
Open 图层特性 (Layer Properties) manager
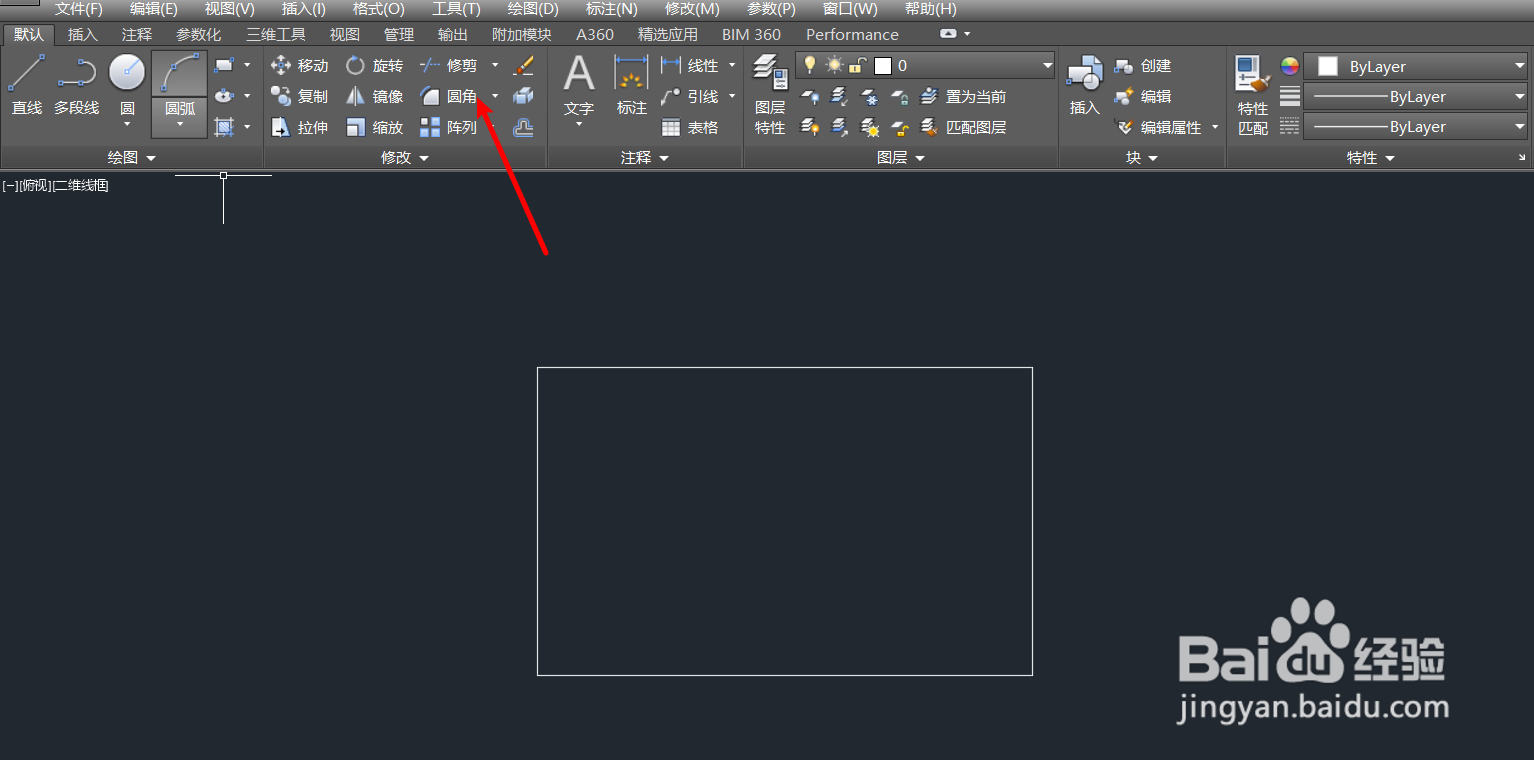pos(770,95)
